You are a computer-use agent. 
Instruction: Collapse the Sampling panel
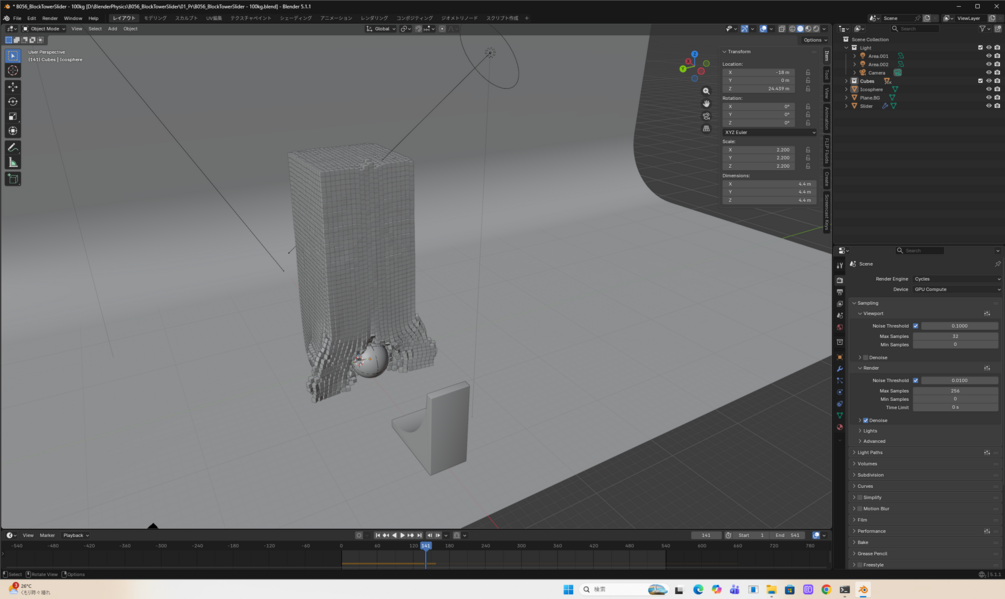[867, 303]
